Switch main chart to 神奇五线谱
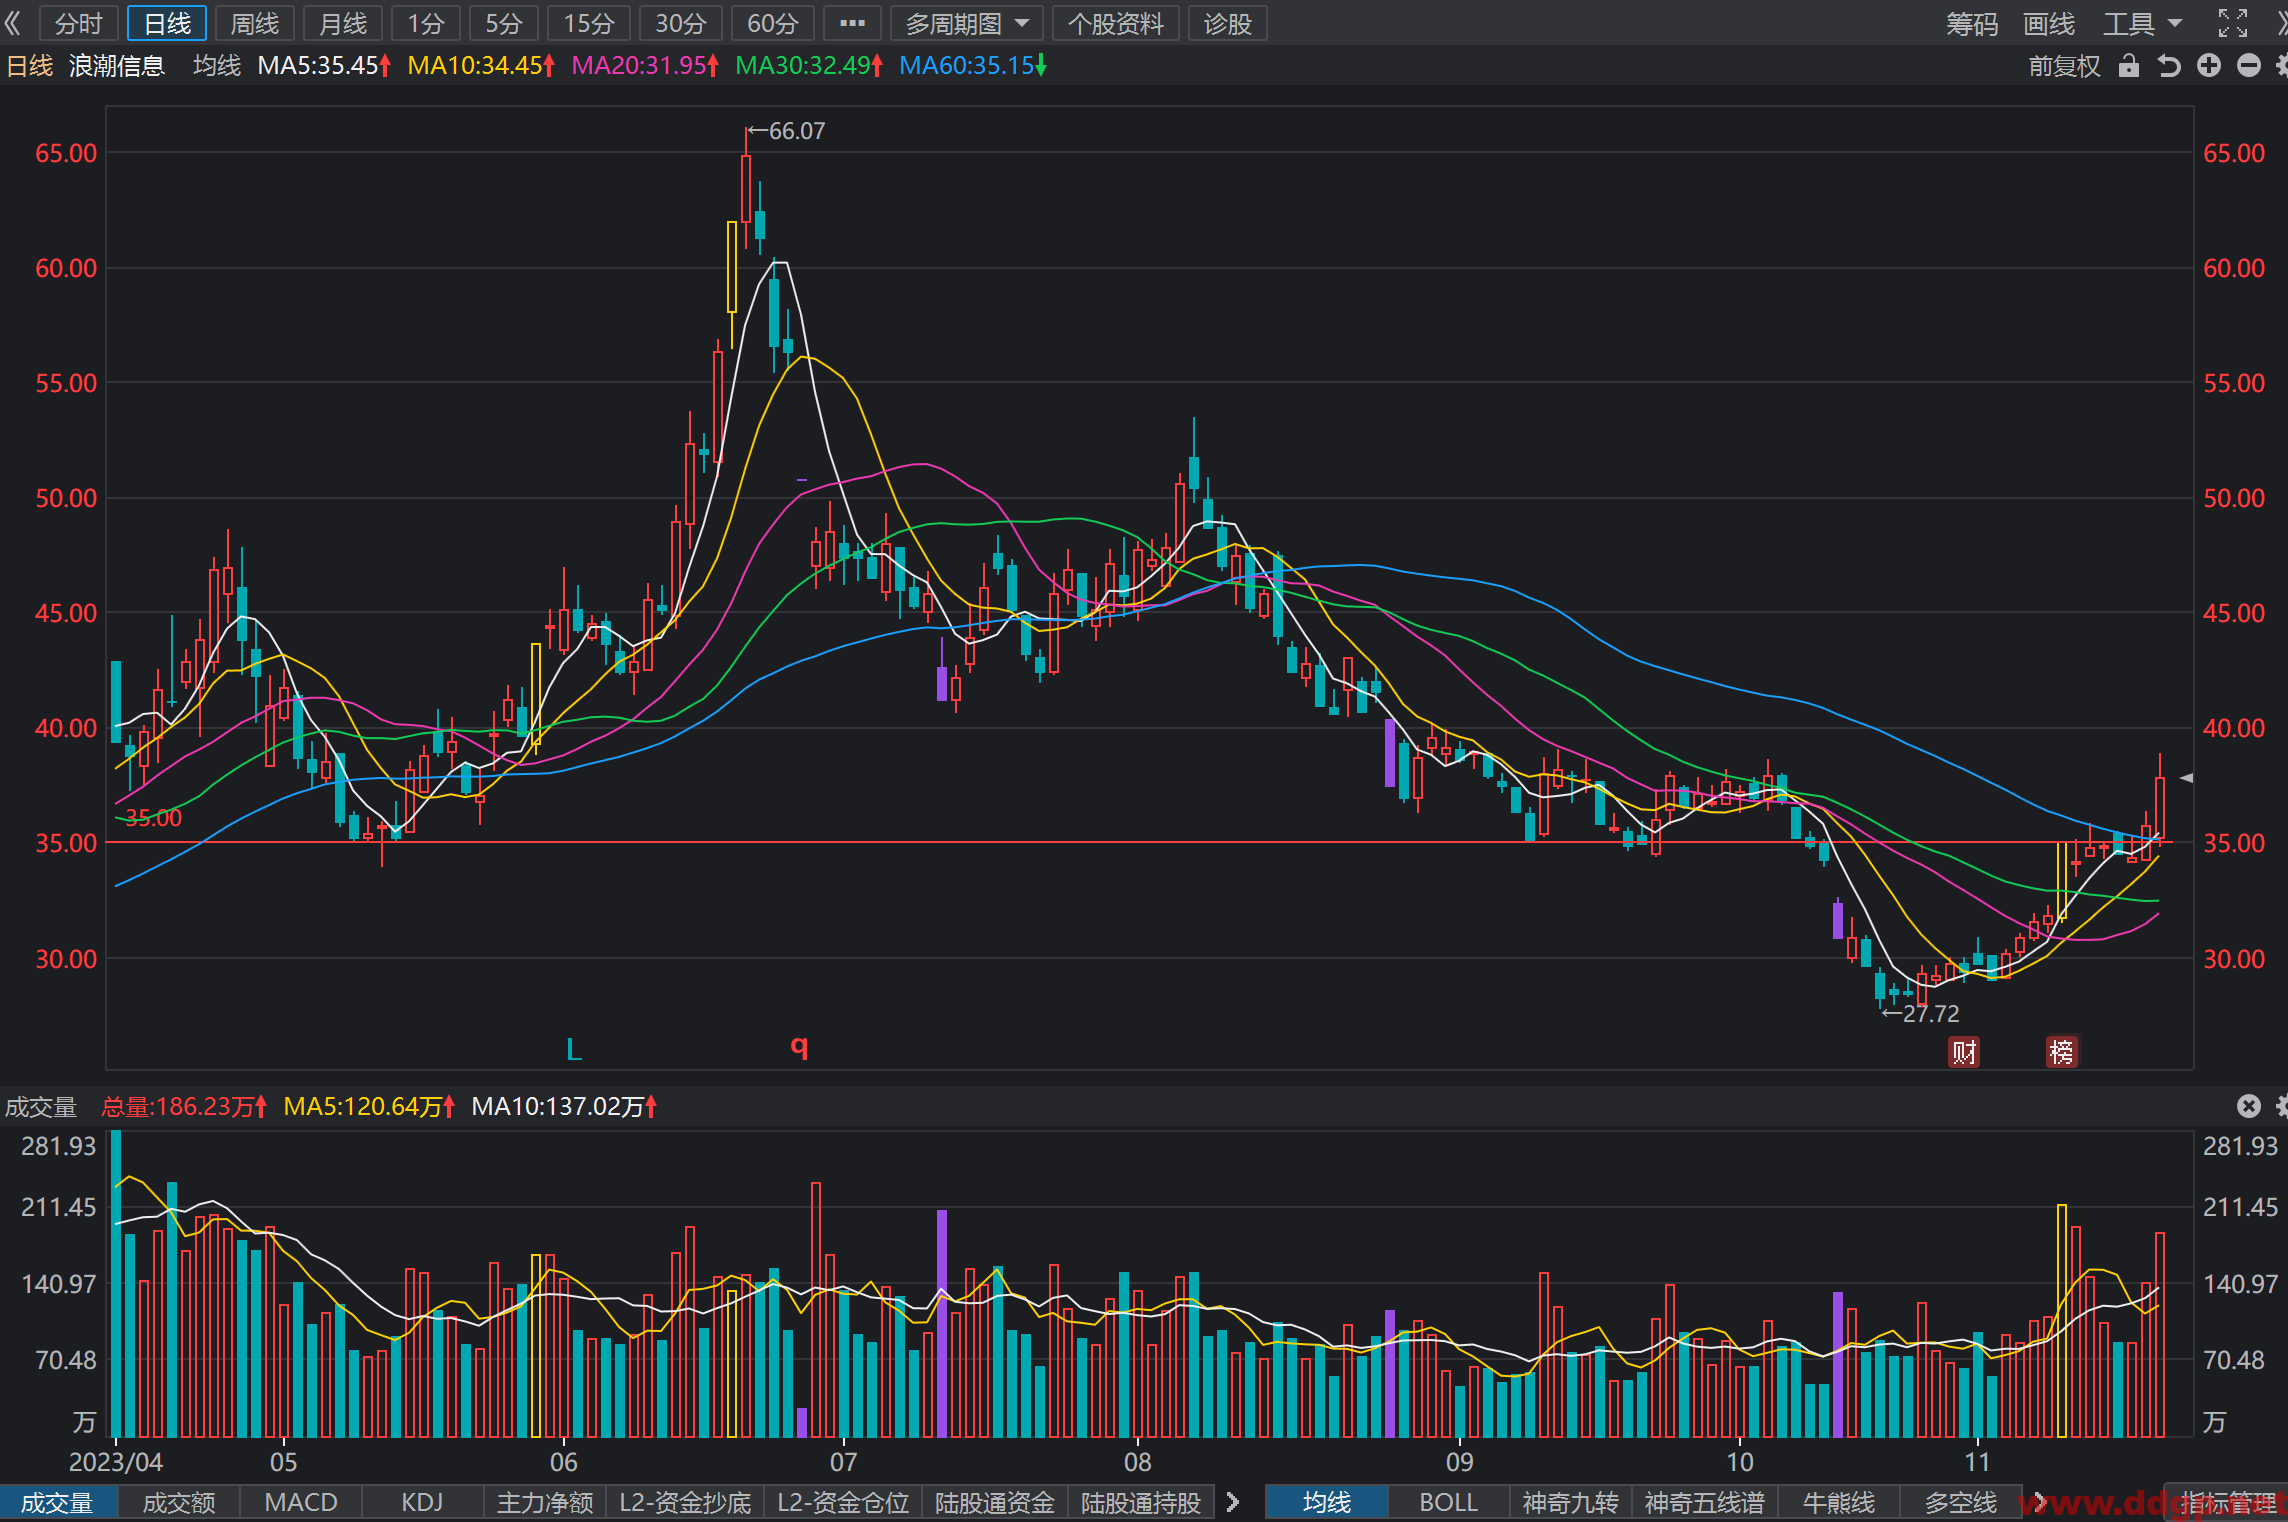The height and width of the screenshot is (1522, 2288). (x=1705, y=1502)
